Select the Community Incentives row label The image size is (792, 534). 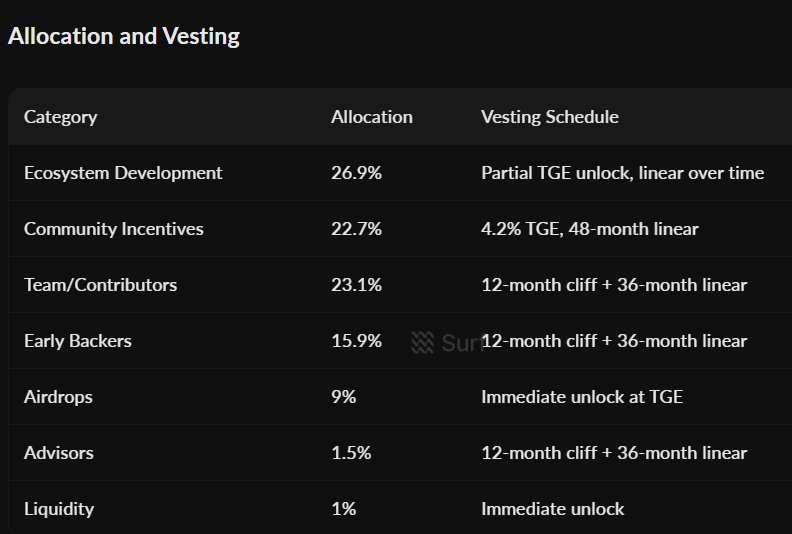[x=113, y=229]
